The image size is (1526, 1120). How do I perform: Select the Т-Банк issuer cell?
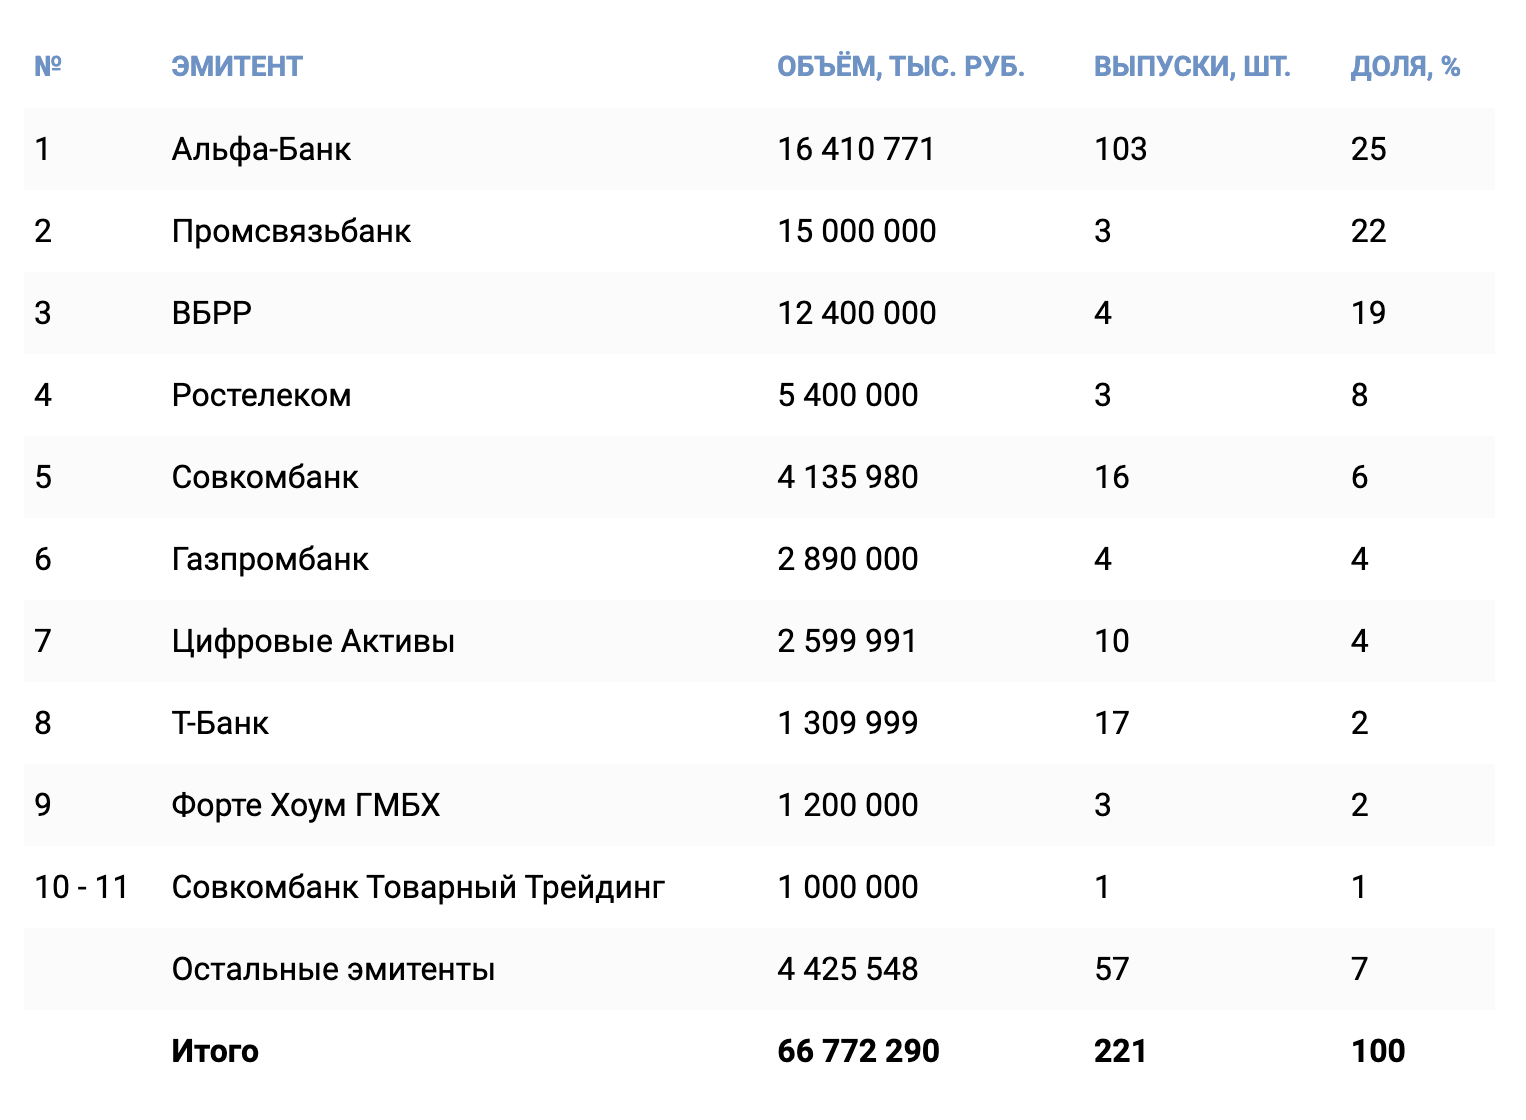pos(220,723)
